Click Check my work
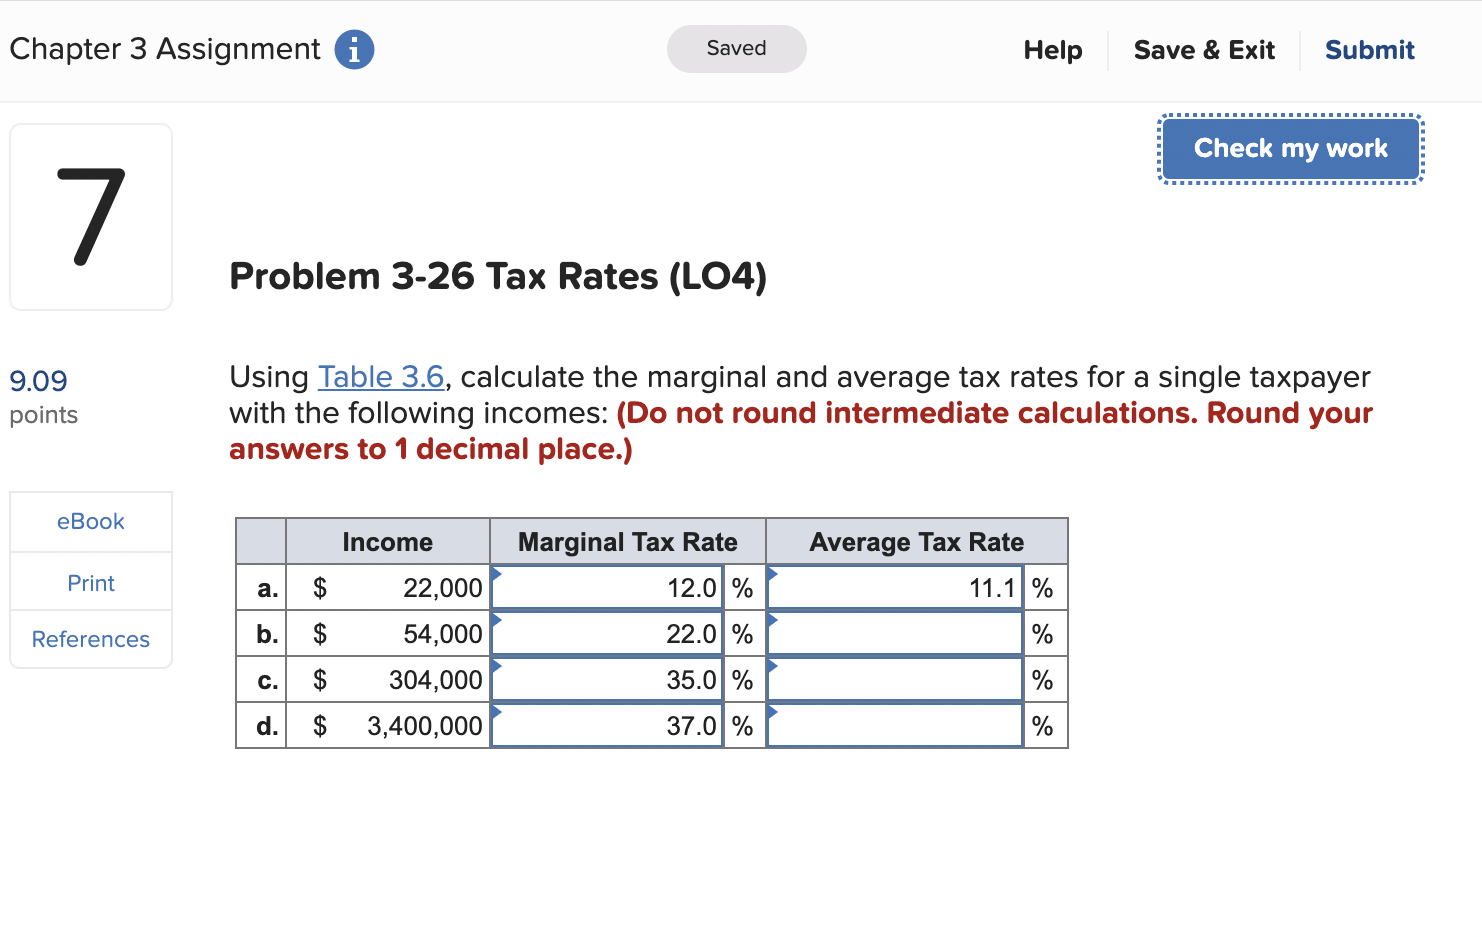 pos(1290,148)
